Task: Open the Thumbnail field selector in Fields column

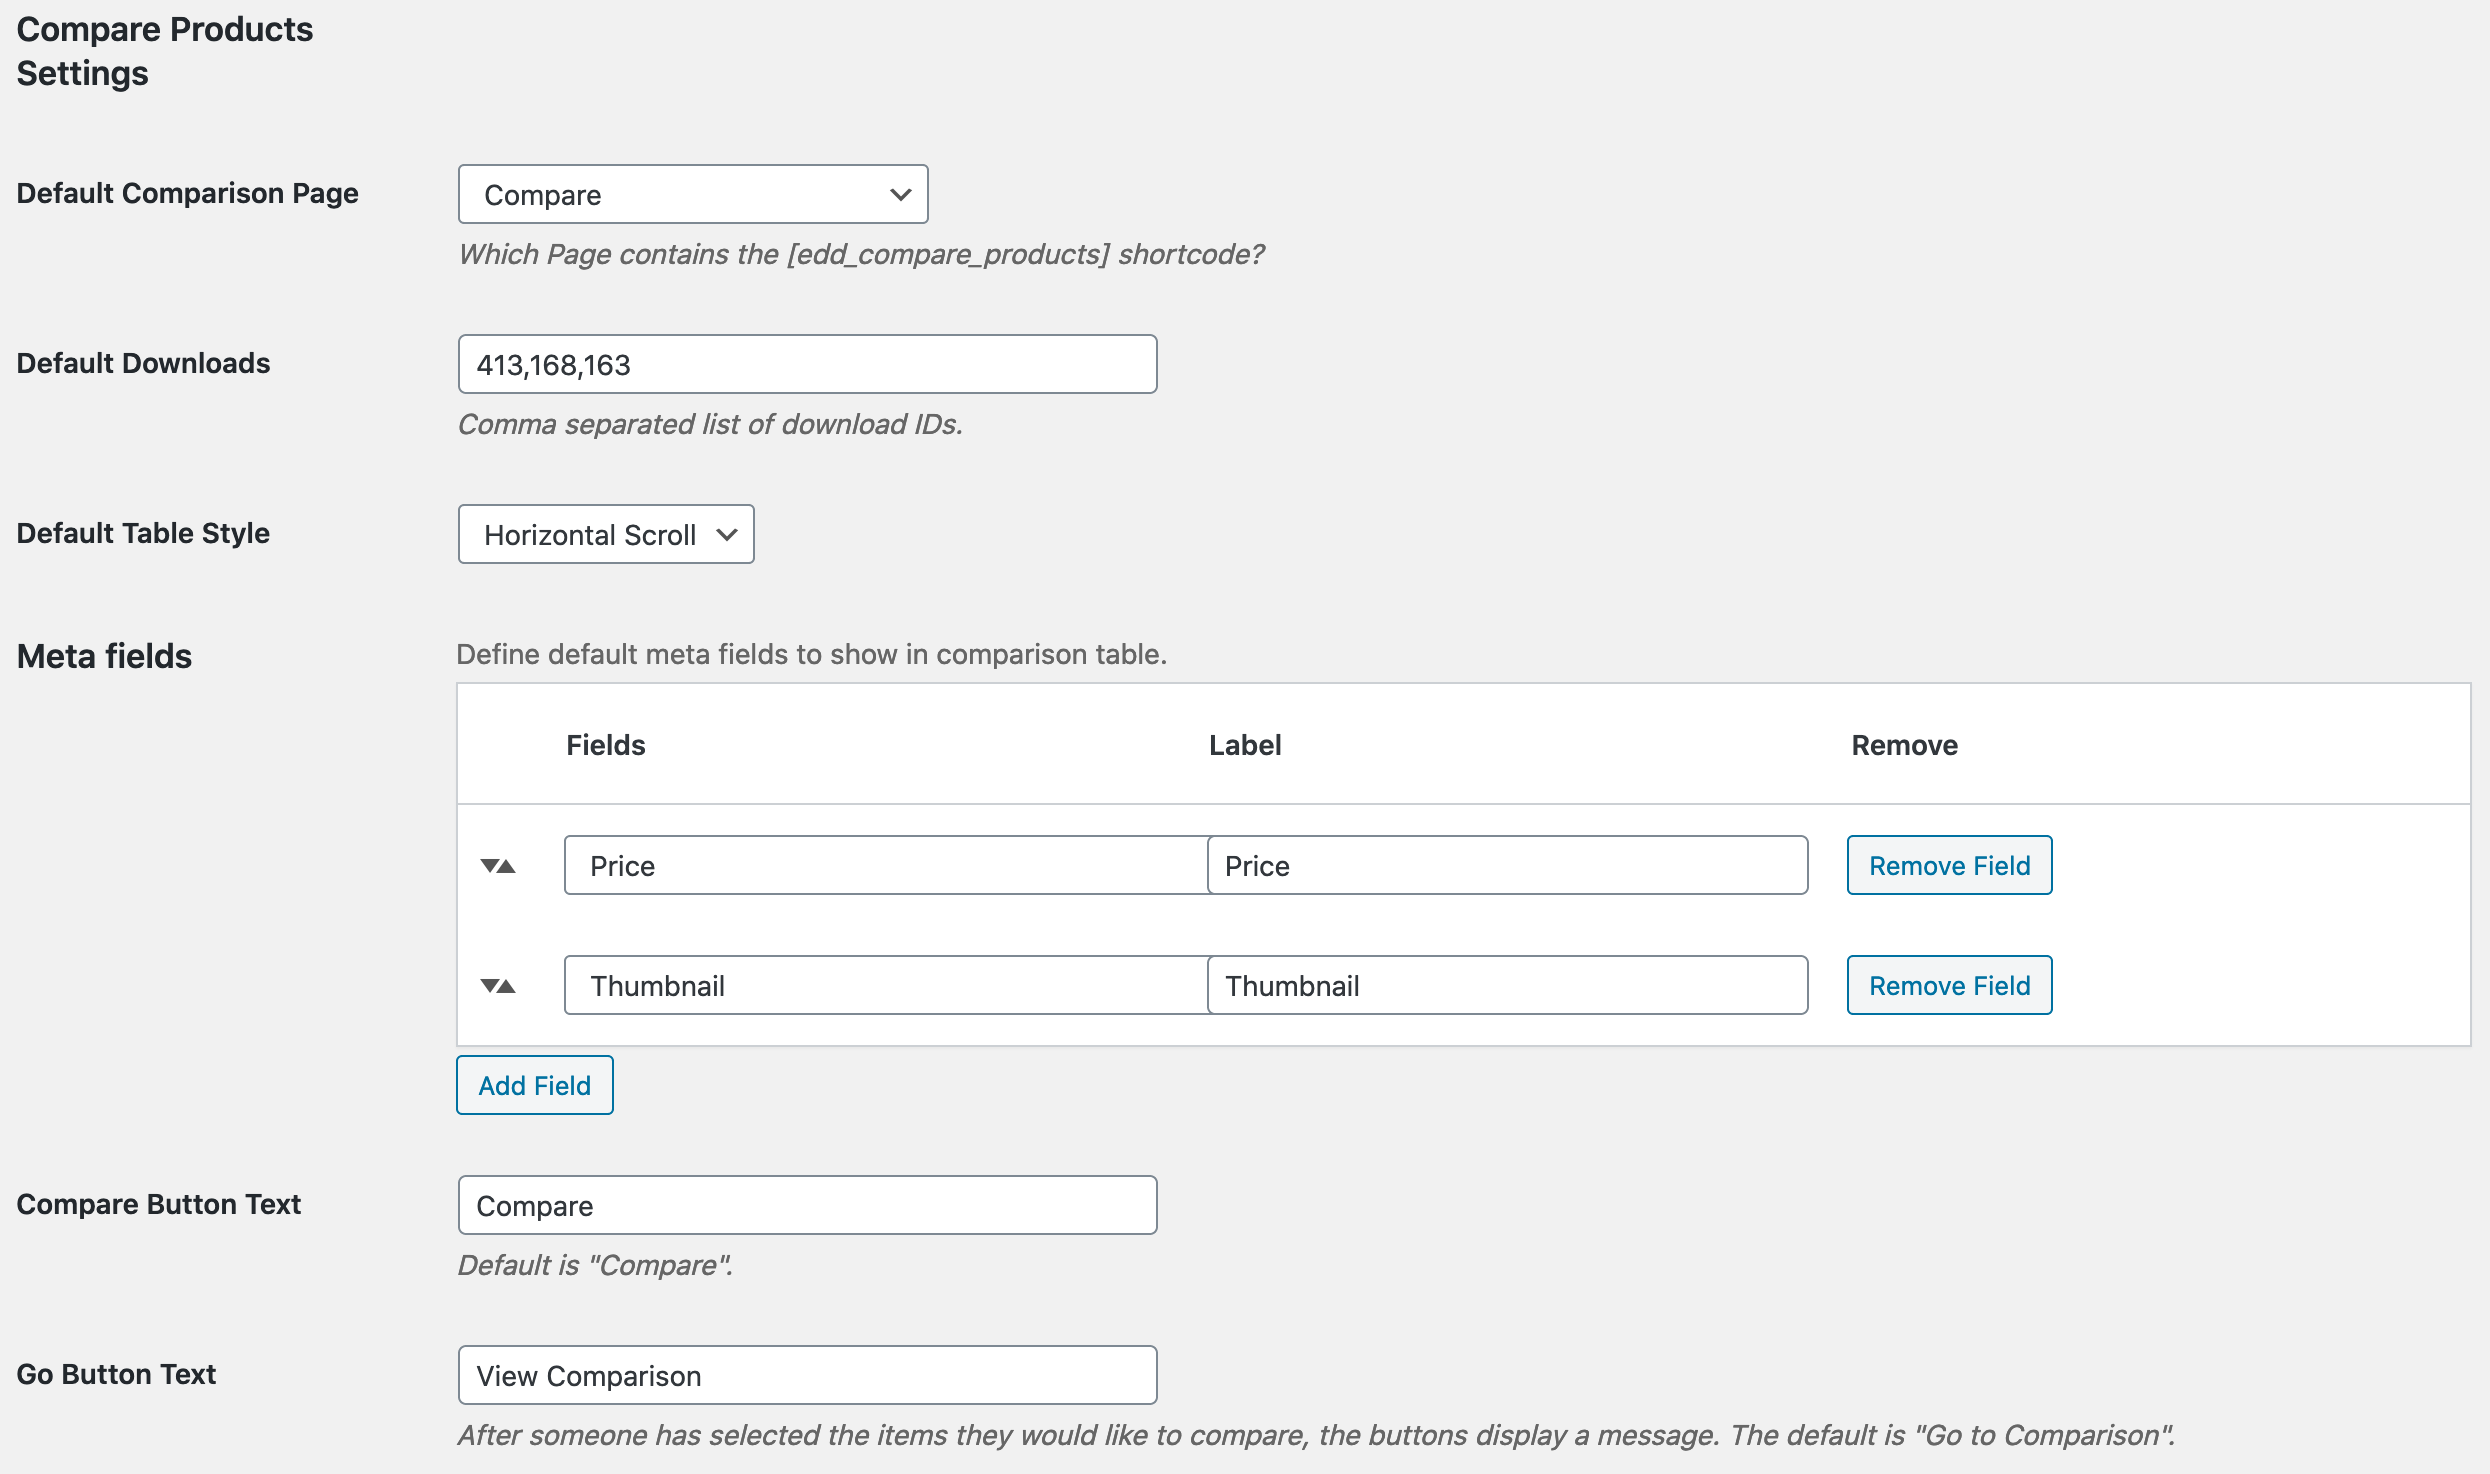Action: [x=885, y=986]
